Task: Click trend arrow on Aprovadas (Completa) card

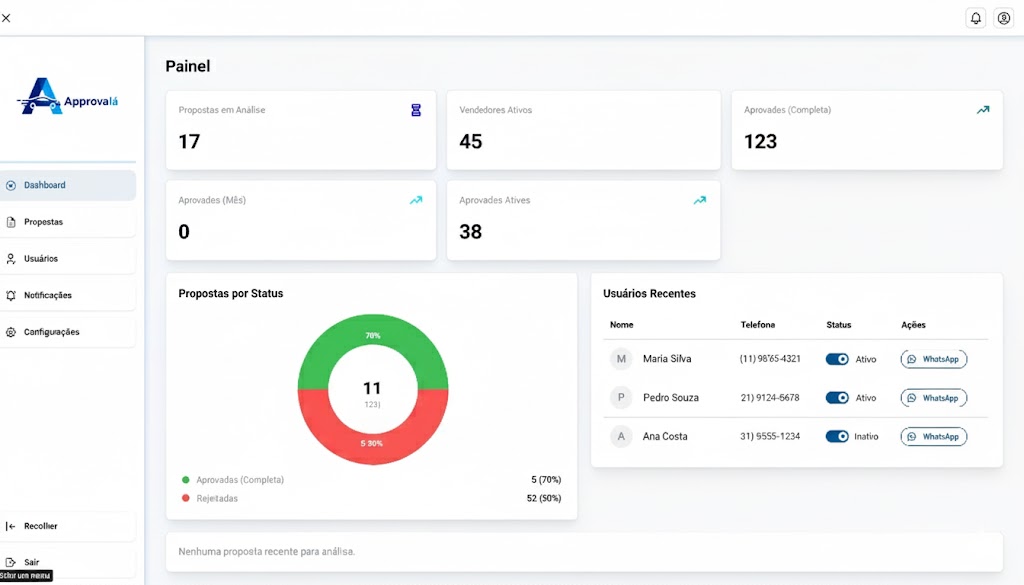Action: point(983,110)
